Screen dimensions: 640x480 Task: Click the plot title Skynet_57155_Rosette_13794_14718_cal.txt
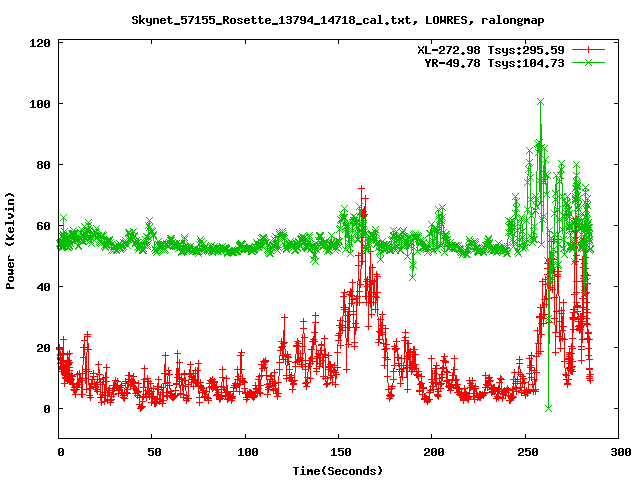point(338,20)
